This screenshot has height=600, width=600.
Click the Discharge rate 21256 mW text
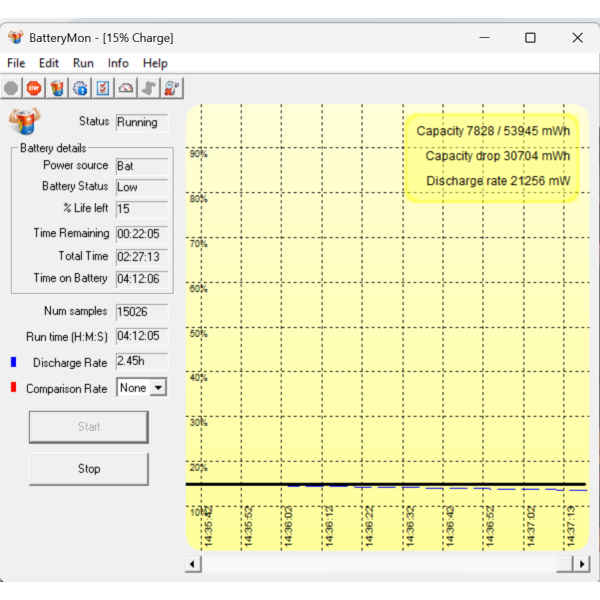(x=498, y=181)
